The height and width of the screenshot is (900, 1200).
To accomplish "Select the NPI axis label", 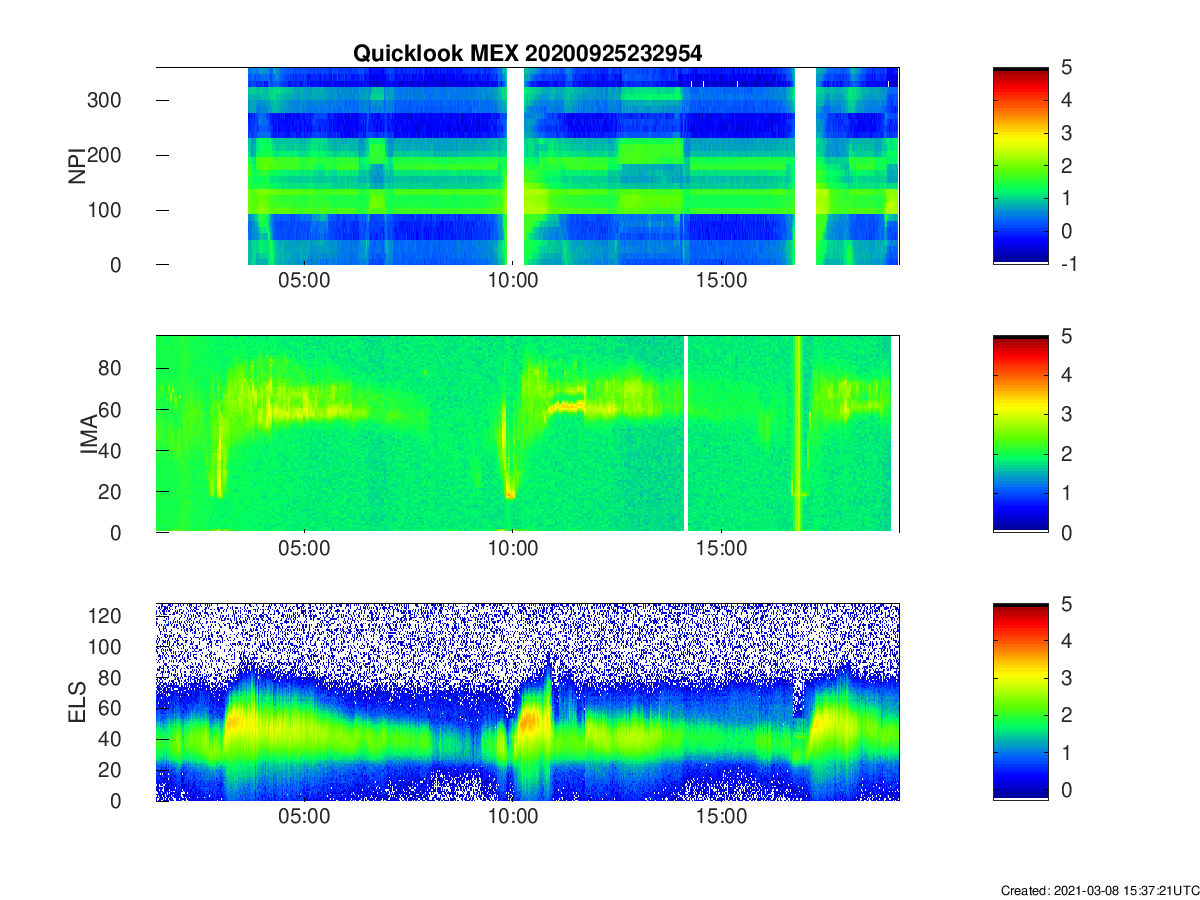I will 76,166.
